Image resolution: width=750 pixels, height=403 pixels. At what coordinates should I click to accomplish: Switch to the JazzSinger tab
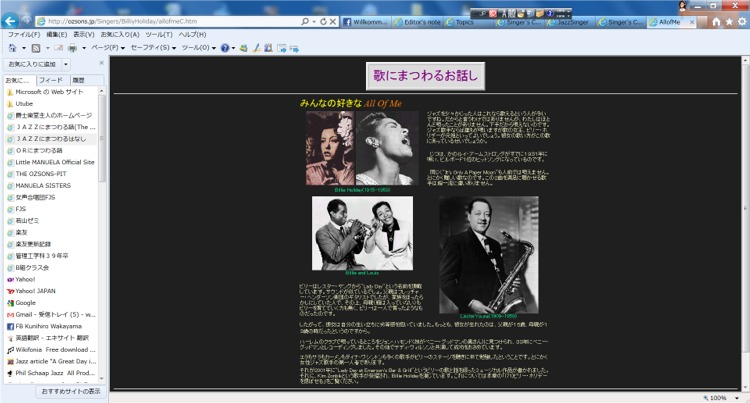point(570,22)
